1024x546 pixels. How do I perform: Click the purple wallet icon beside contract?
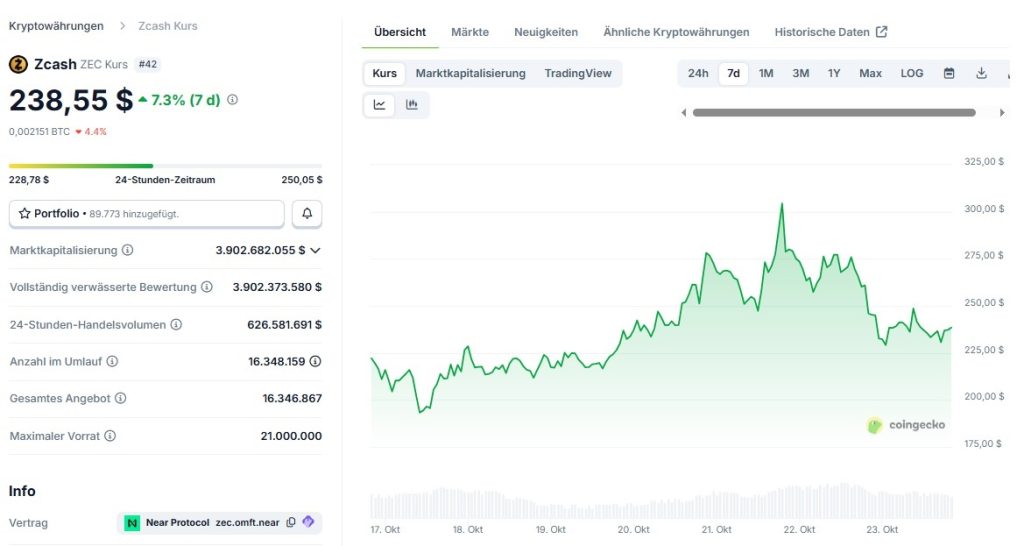pyautogui.click(x=308, y=522)
